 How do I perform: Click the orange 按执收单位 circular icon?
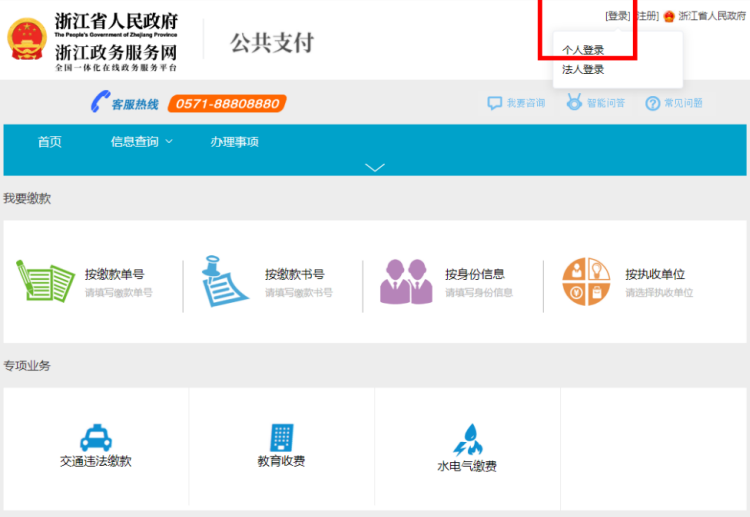[x=586, y=282]
